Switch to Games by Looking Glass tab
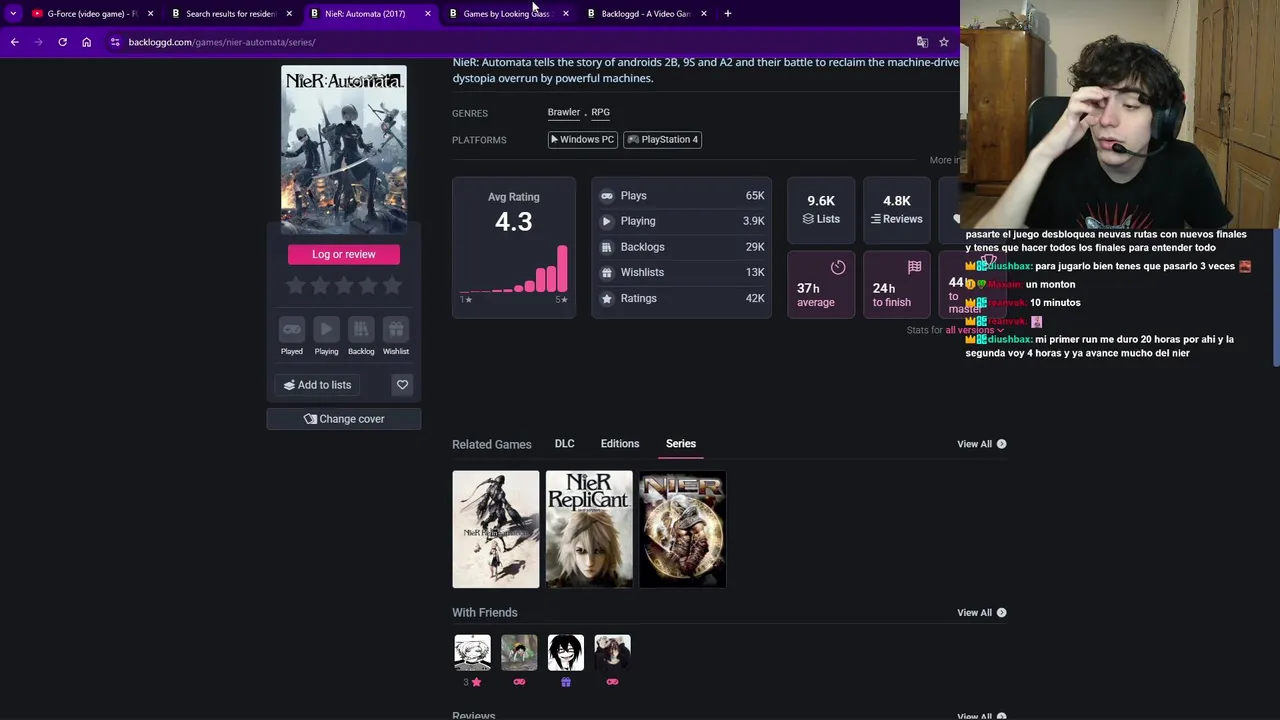 point(506,13)
